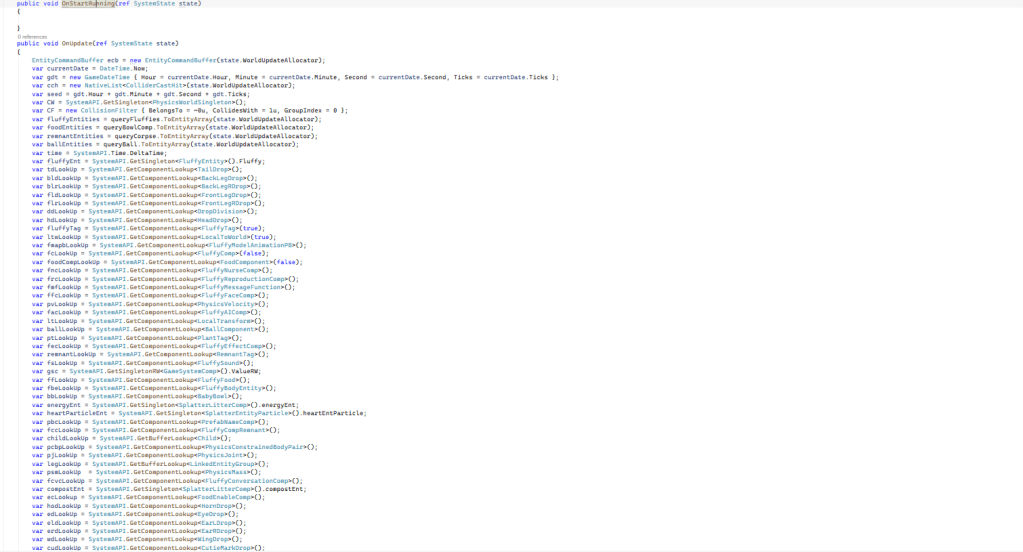Viewport: 1023px width, 552px height.
Task: Click 'FrontLegRDrop' in the flrLookUp line
Action: pos(226,203)
